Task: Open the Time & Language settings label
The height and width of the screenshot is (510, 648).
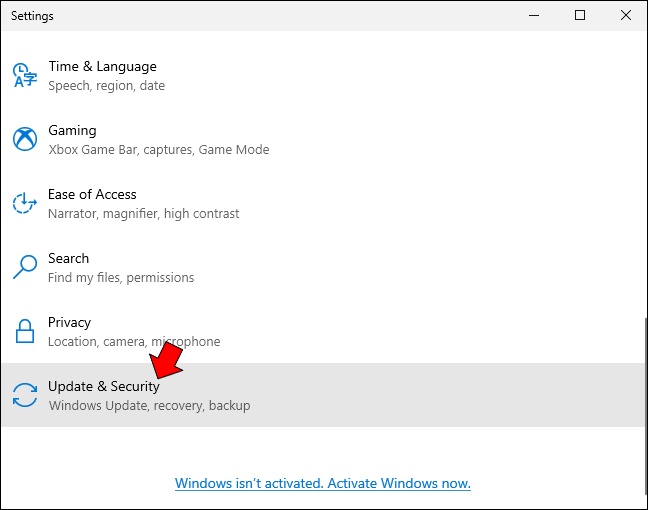Action: coord(102,66)
